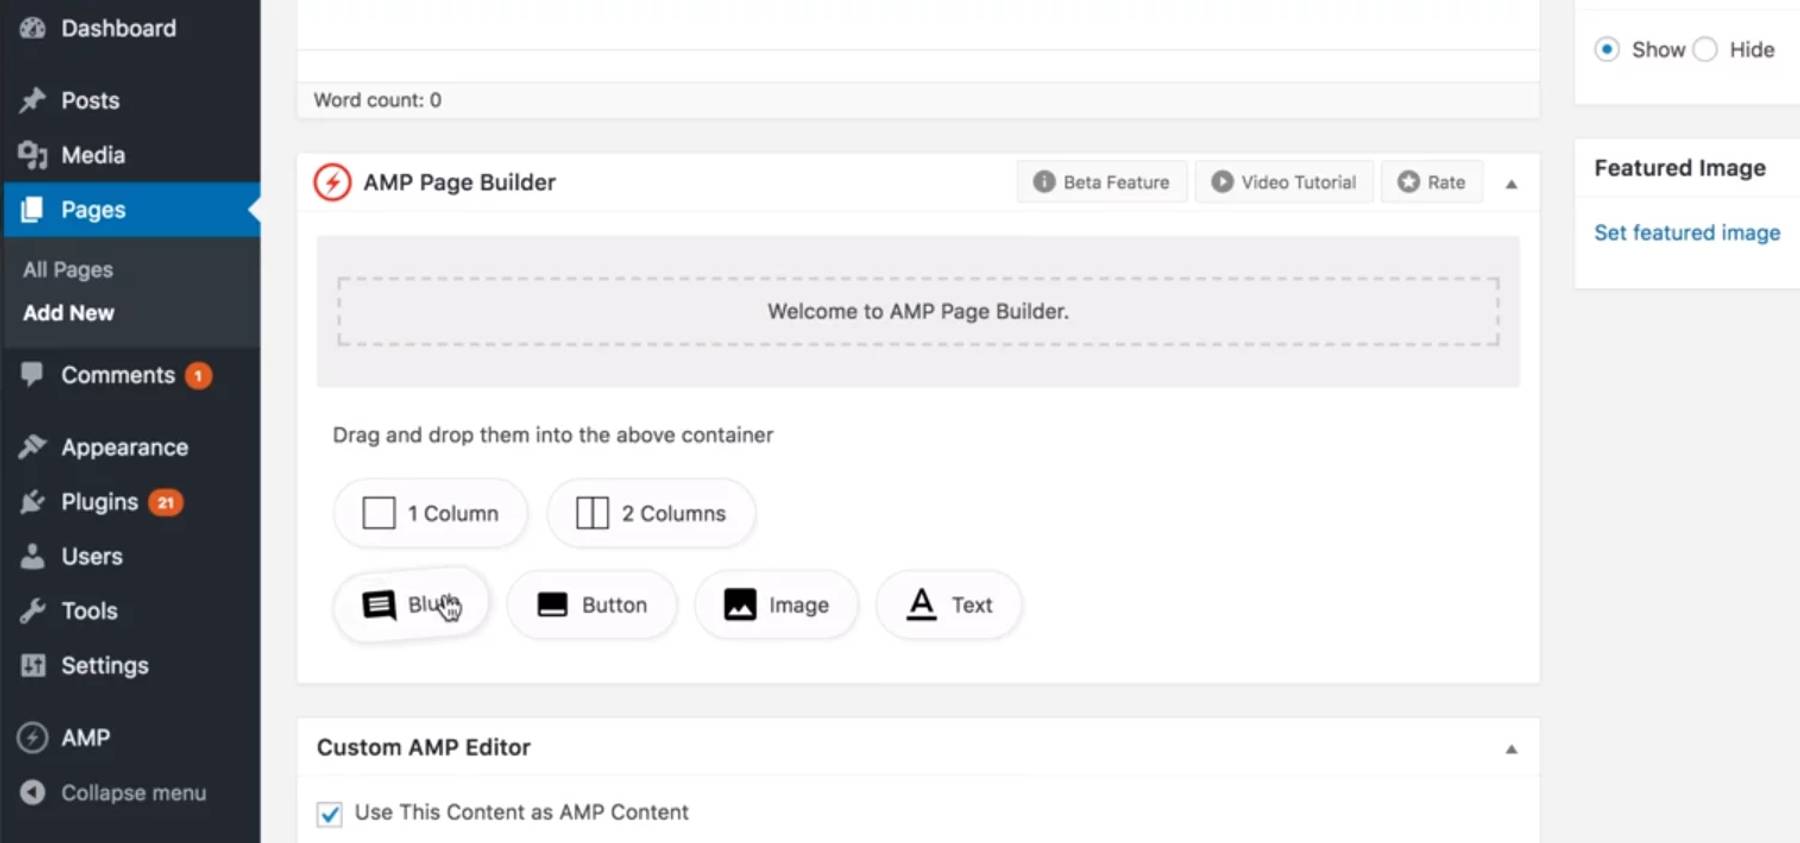1800x843 pixels.
Task: Click the Video Tutorial play icon
Action: coord(1222,181)
